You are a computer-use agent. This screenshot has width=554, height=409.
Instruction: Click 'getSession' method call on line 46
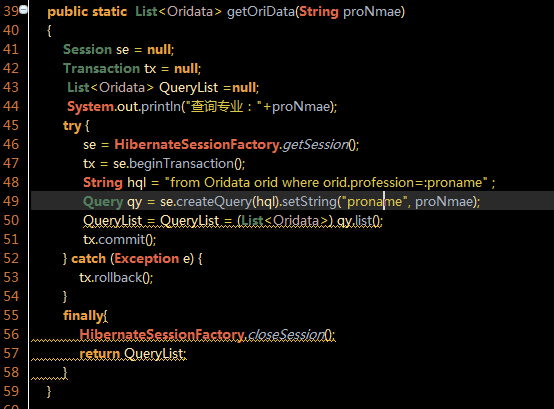click(x=316, y=145)
